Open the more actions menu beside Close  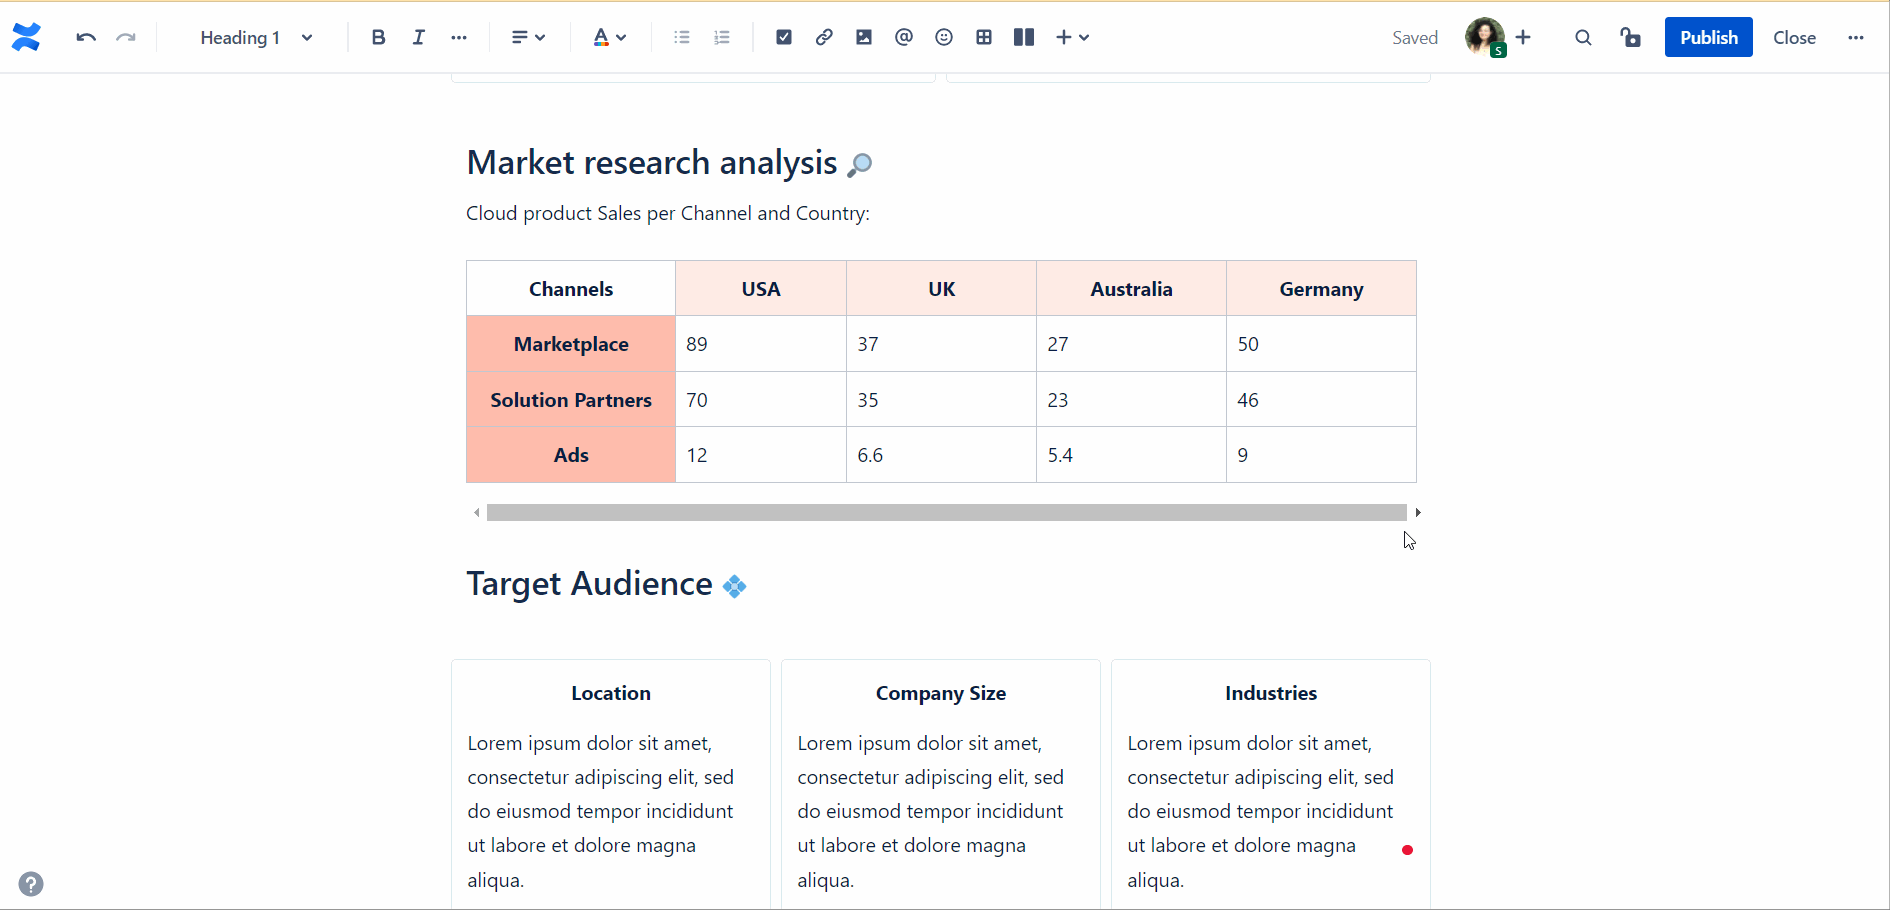click(x=1856, y=38)
